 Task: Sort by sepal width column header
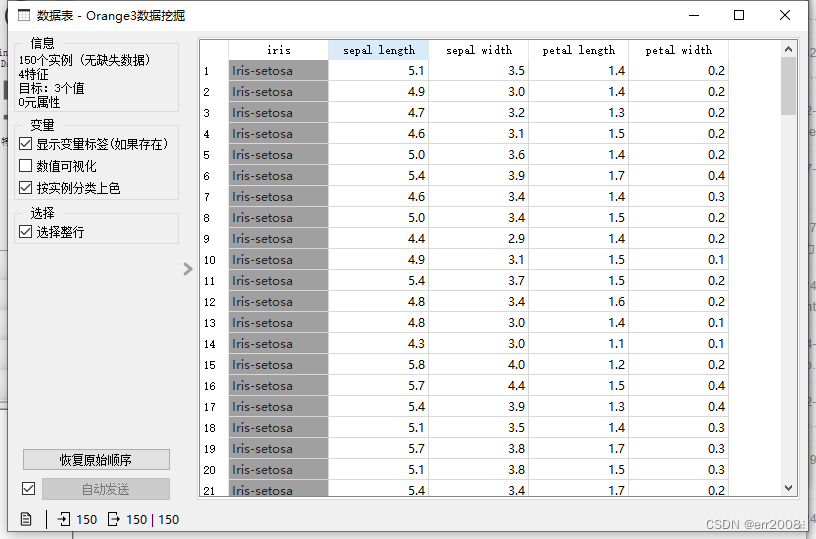pos(478,50)
